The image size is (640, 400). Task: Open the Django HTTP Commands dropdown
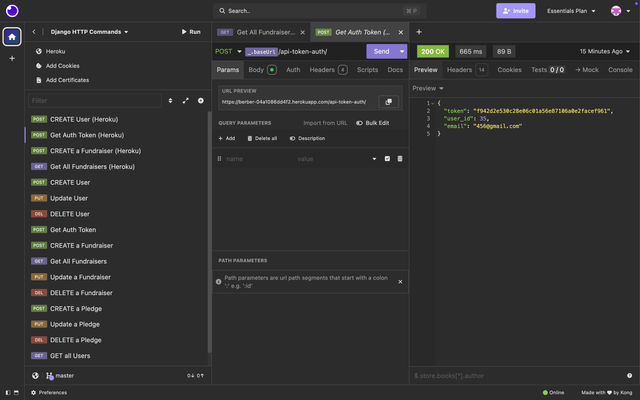(x=89, y=32)
